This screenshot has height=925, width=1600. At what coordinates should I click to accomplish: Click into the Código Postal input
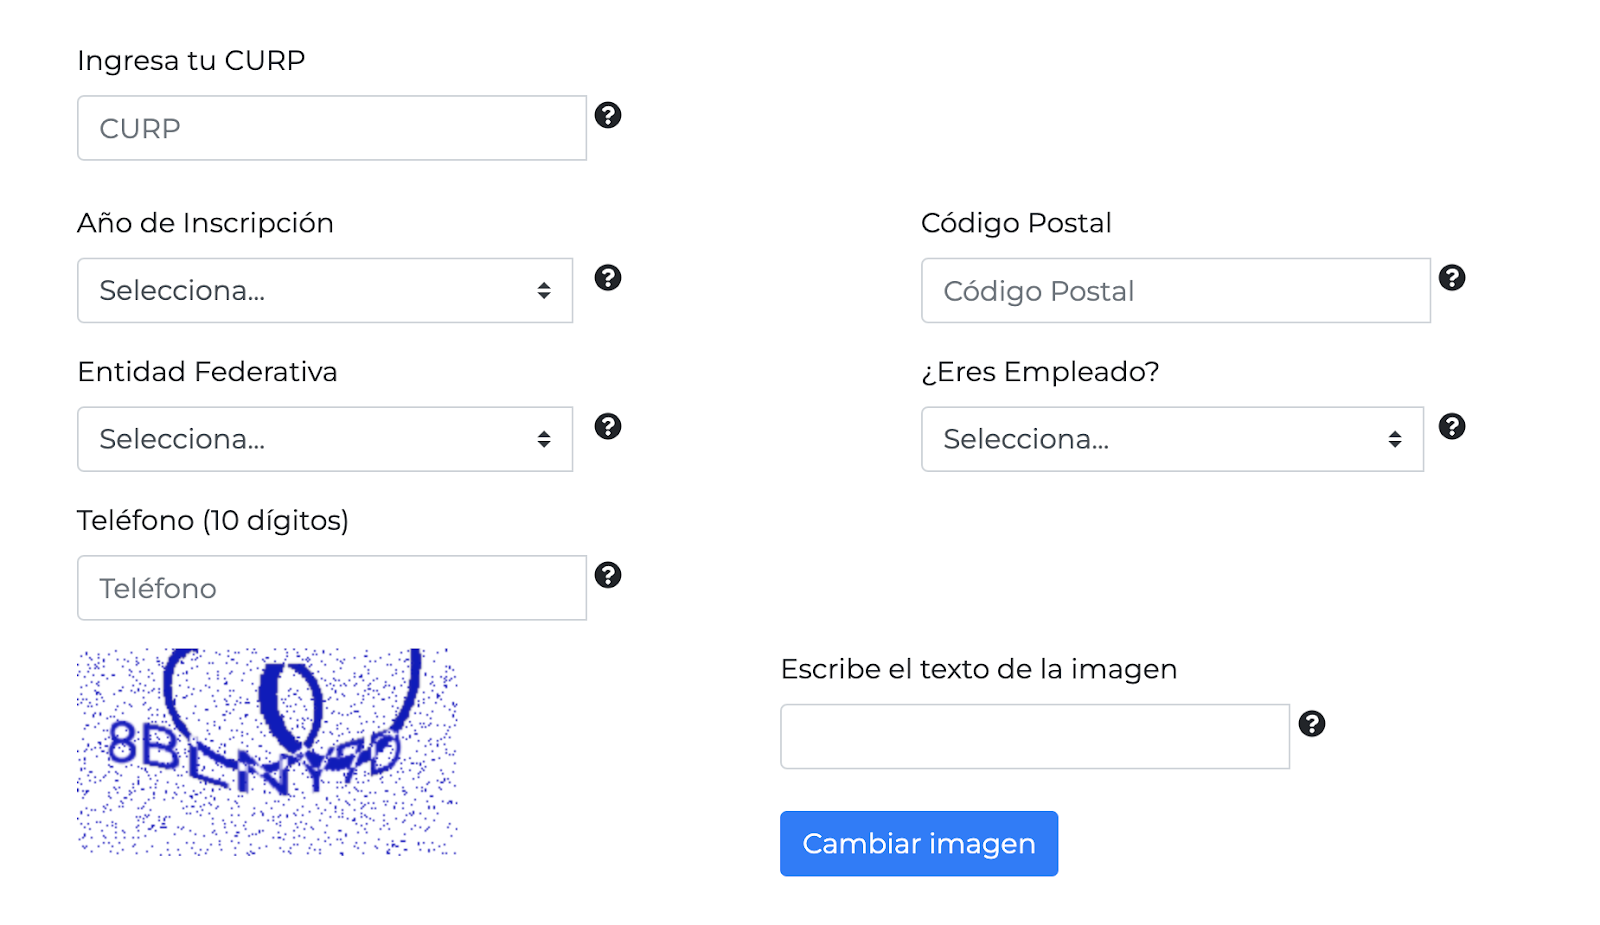tap(1176, 291)
